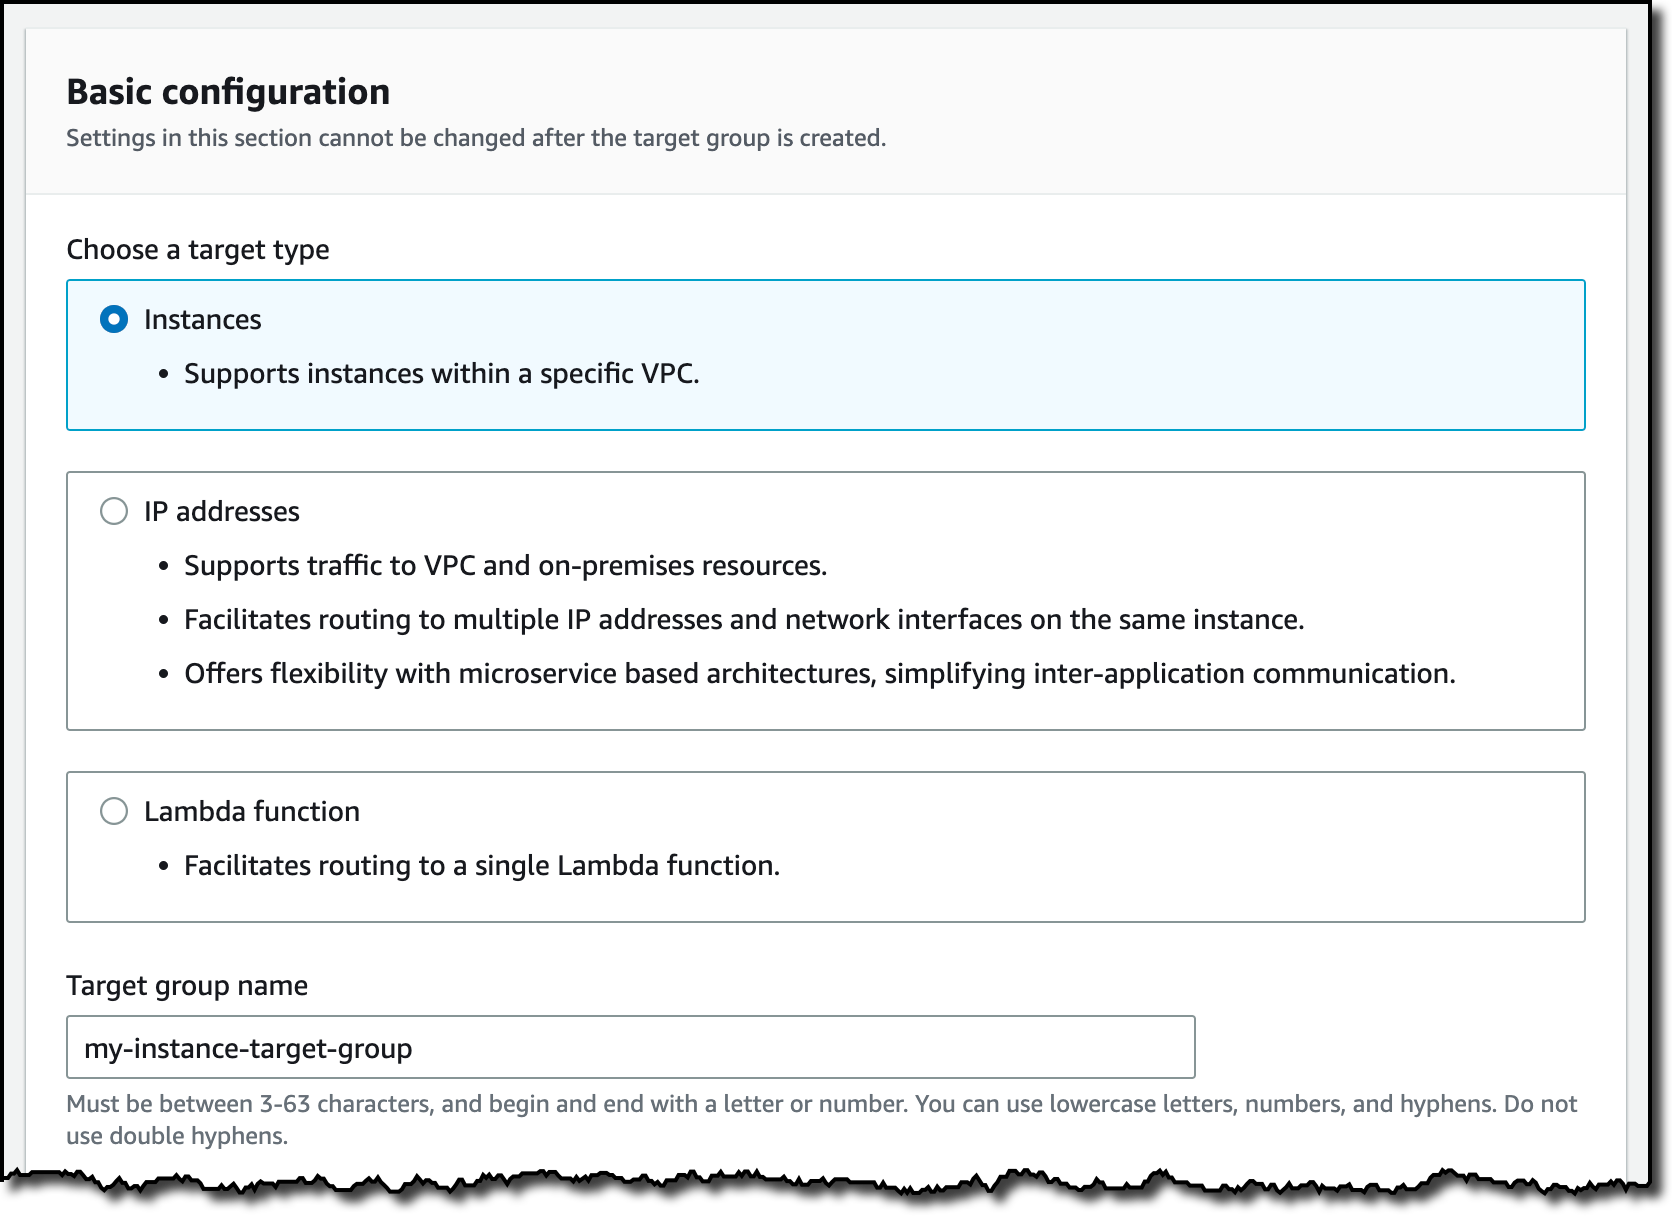Select the Instances radio button

114,319
